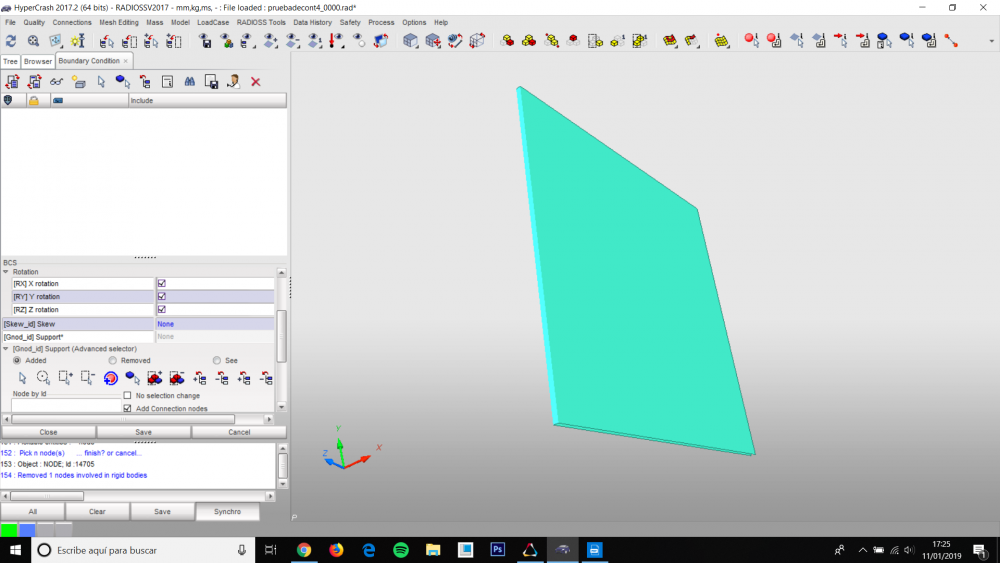
Task: Select the Added radio button
Action: pos(17,360)
